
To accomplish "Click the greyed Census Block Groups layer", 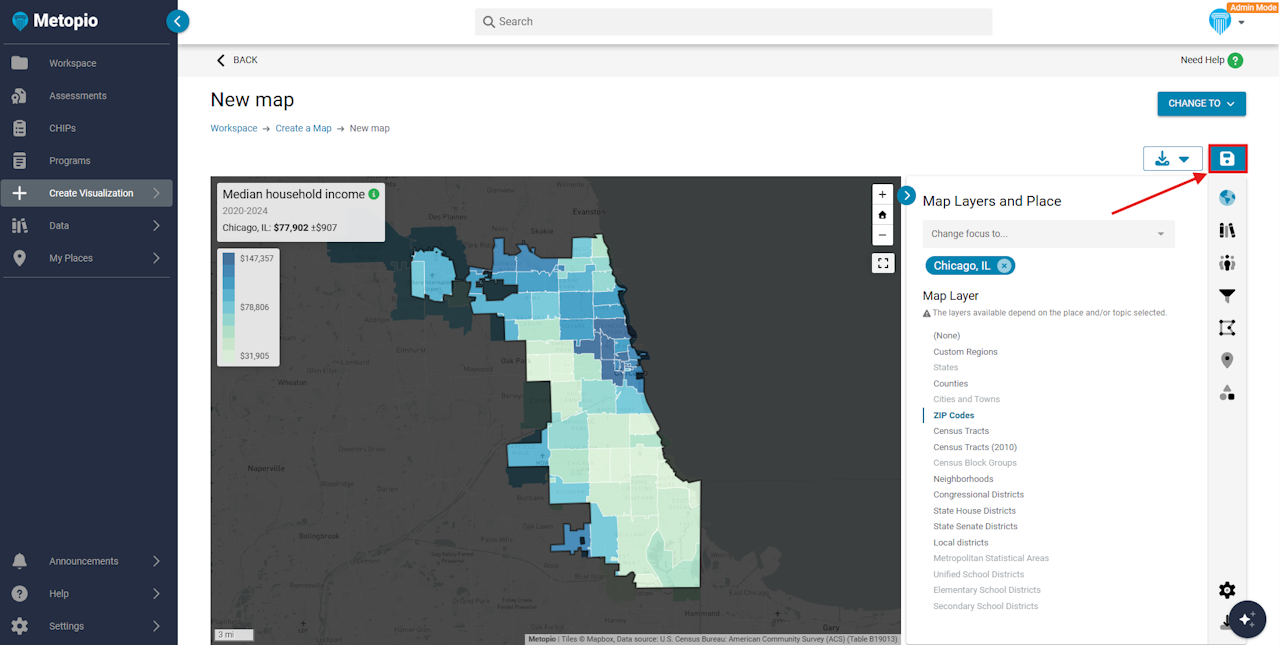I will tap(975, 463).
